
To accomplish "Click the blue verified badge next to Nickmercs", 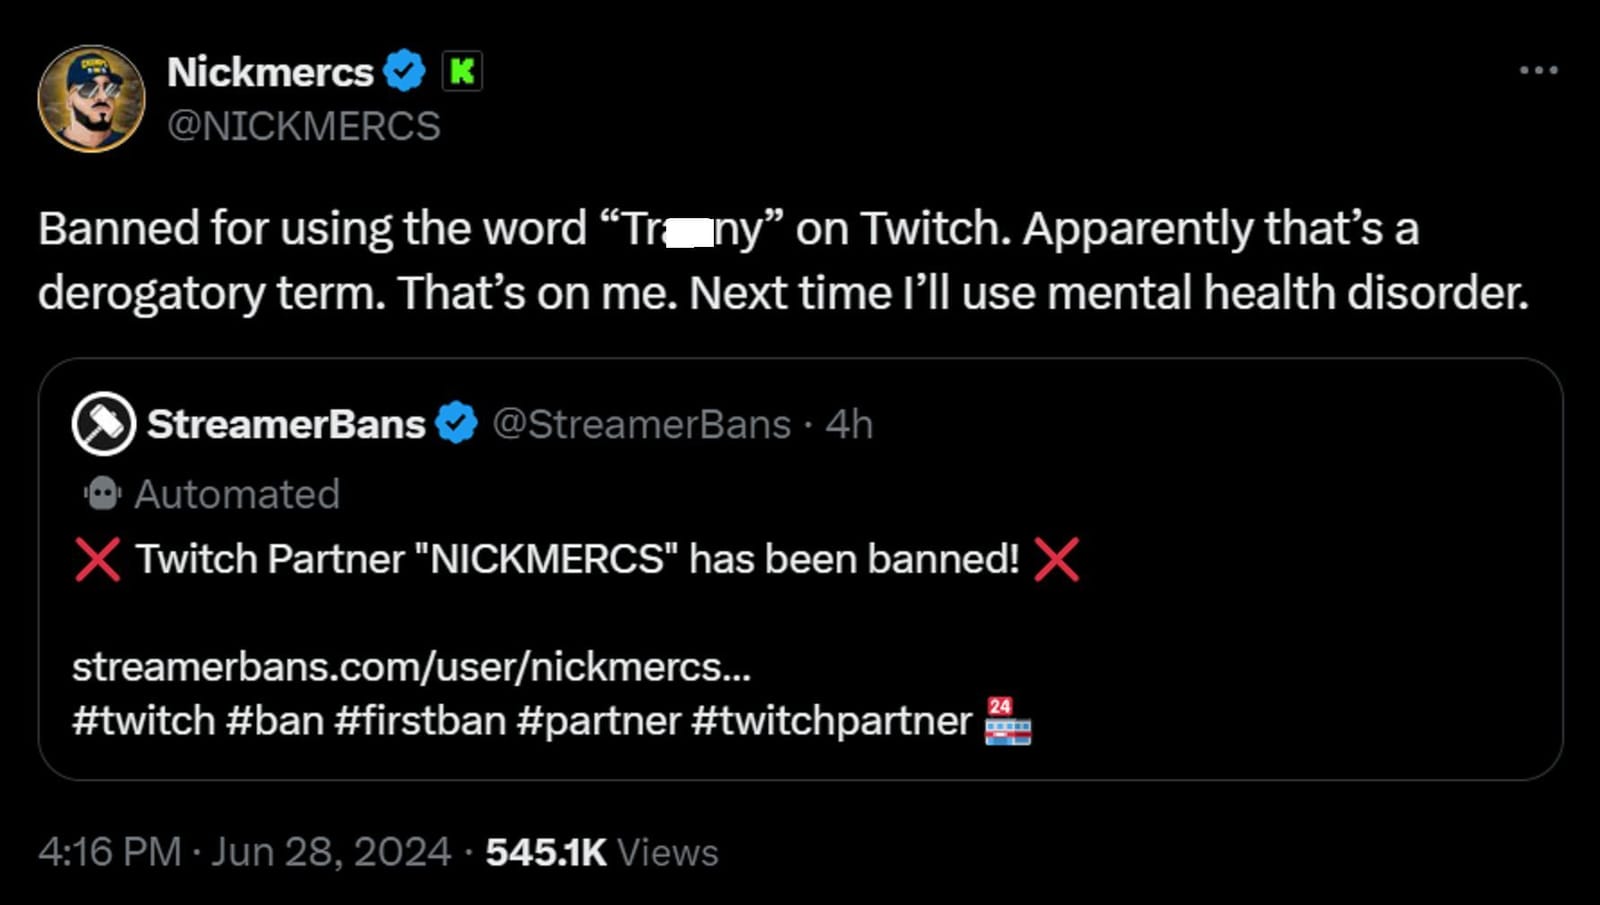I will (x=405, y=70).
